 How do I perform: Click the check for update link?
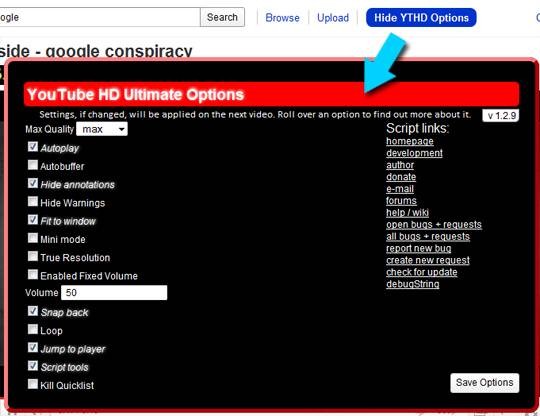click(422, 272)
